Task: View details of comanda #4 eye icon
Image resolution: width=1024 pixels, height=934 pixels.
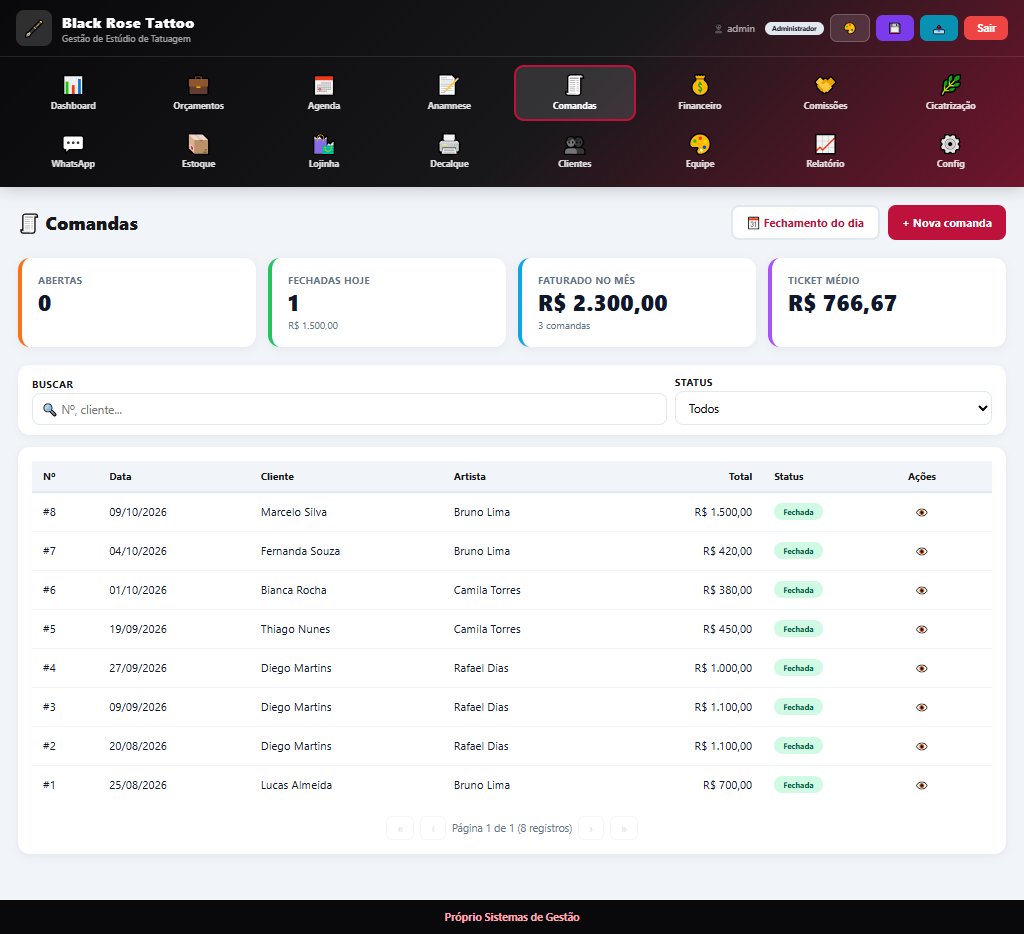Action: [921, 668]
